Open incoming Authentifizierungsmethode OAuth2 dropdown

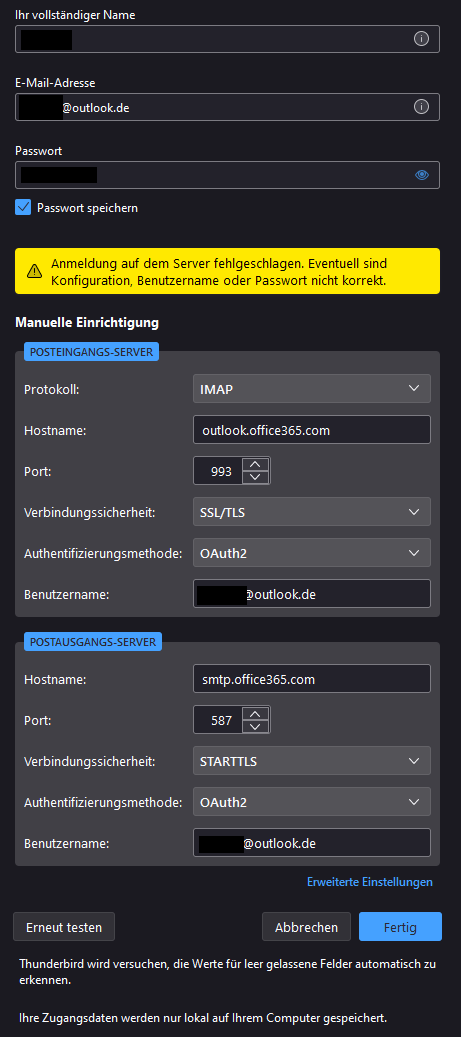pos(312,553)
